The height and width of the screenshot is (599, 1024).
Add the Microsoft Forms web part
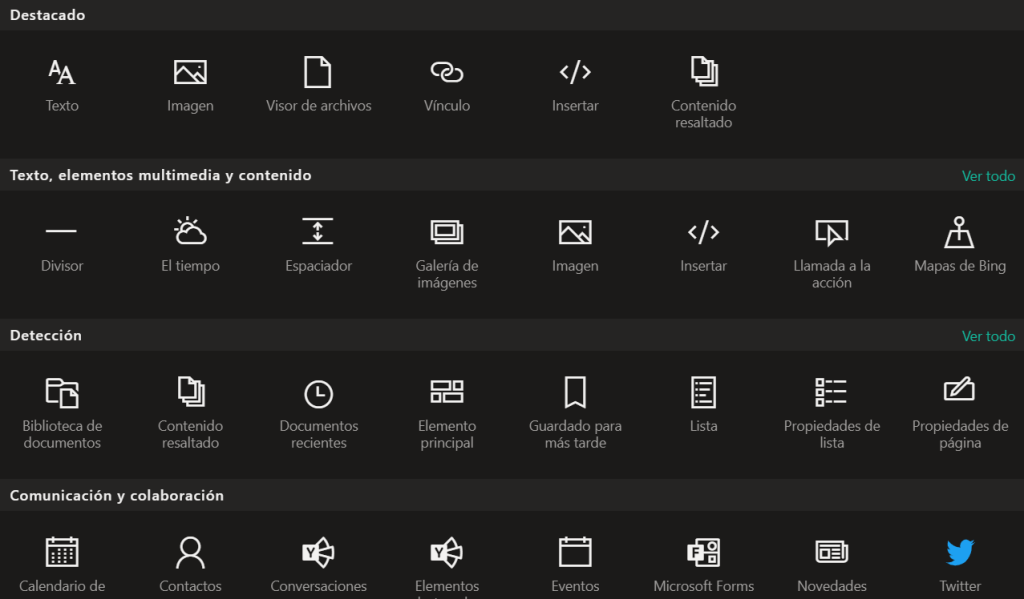coord(703,553)
